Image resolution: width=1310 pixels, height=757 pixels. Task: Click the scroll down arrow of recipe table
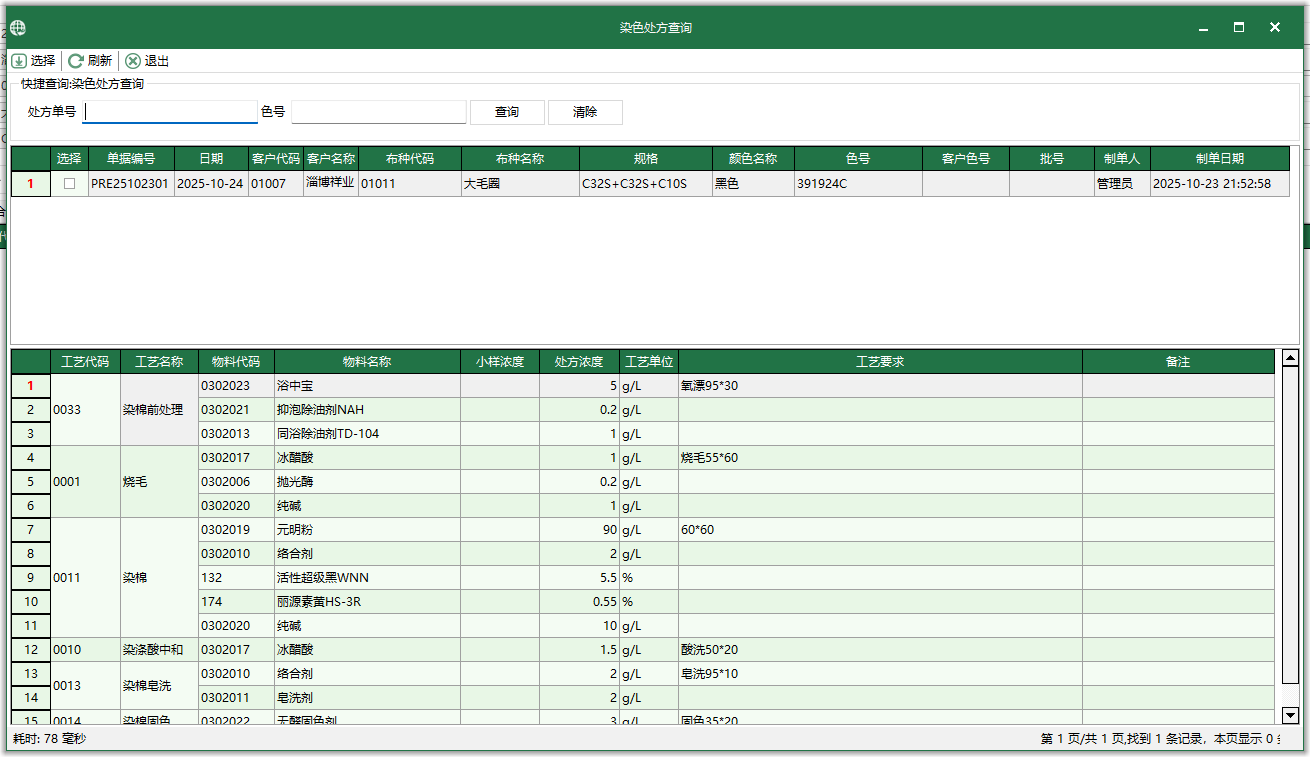point(1289,715)
